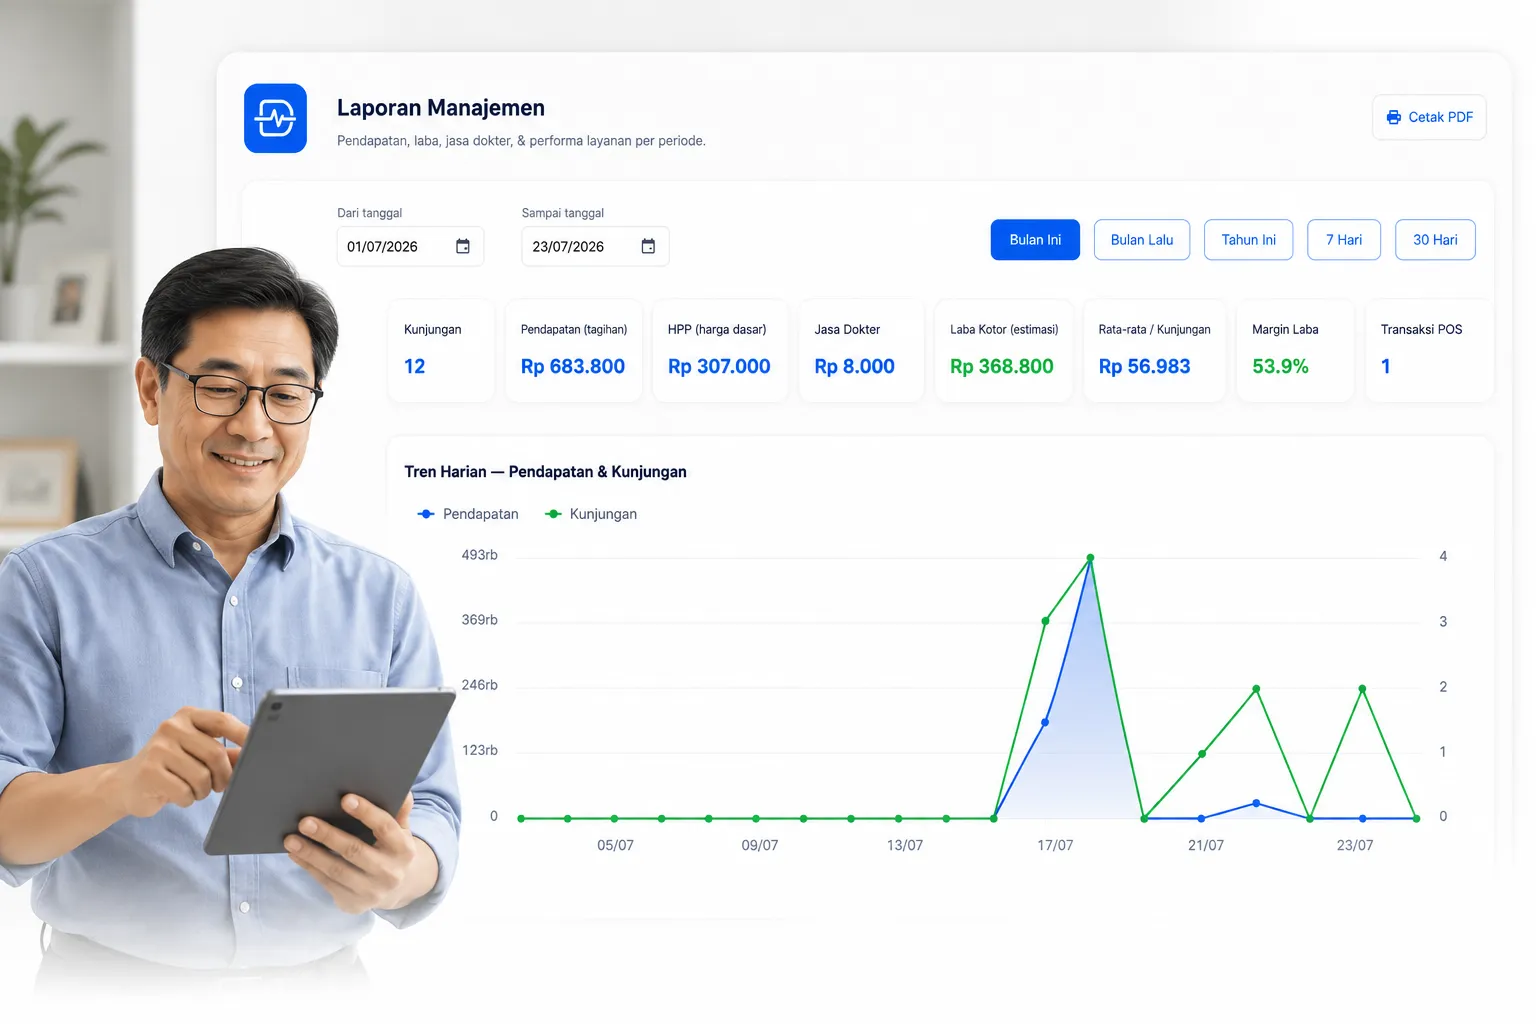Click the printer icon in Cetak PDF
This screenshot has height=1024, width=1536.
click(1393, 117)
